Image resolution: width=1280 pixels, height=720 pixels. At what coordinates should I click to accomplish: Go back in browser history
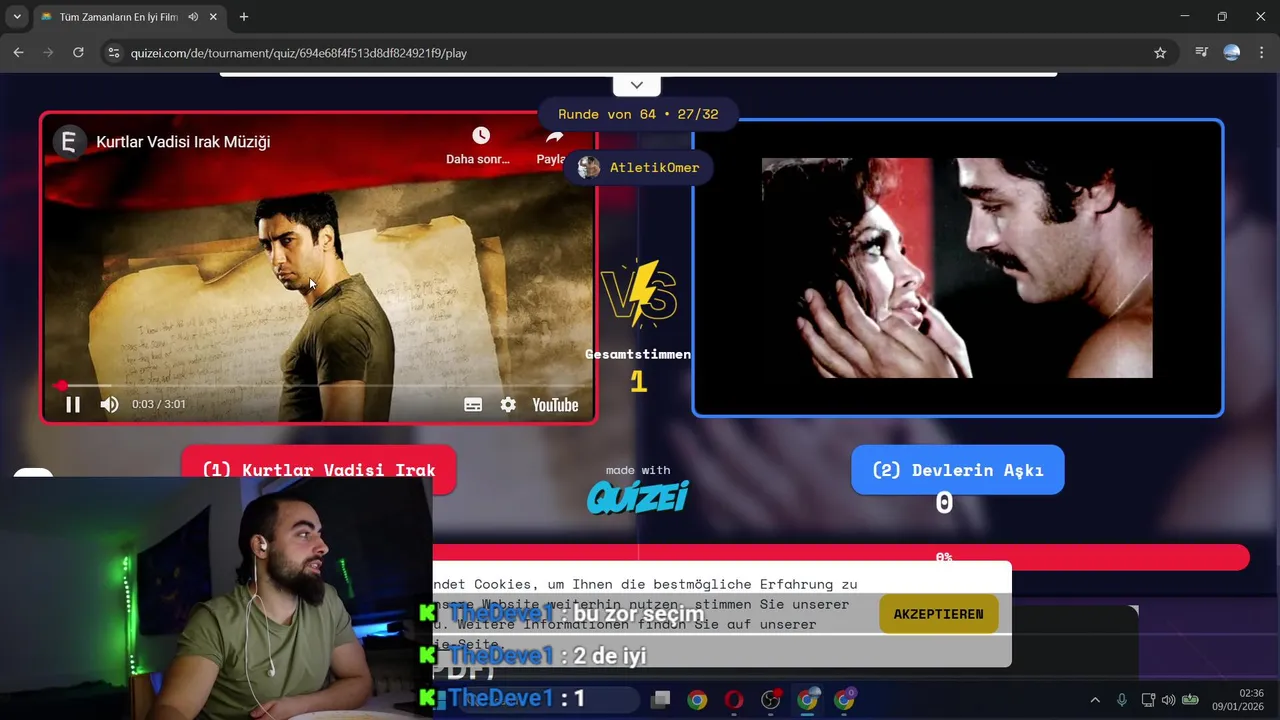(18, 53)
